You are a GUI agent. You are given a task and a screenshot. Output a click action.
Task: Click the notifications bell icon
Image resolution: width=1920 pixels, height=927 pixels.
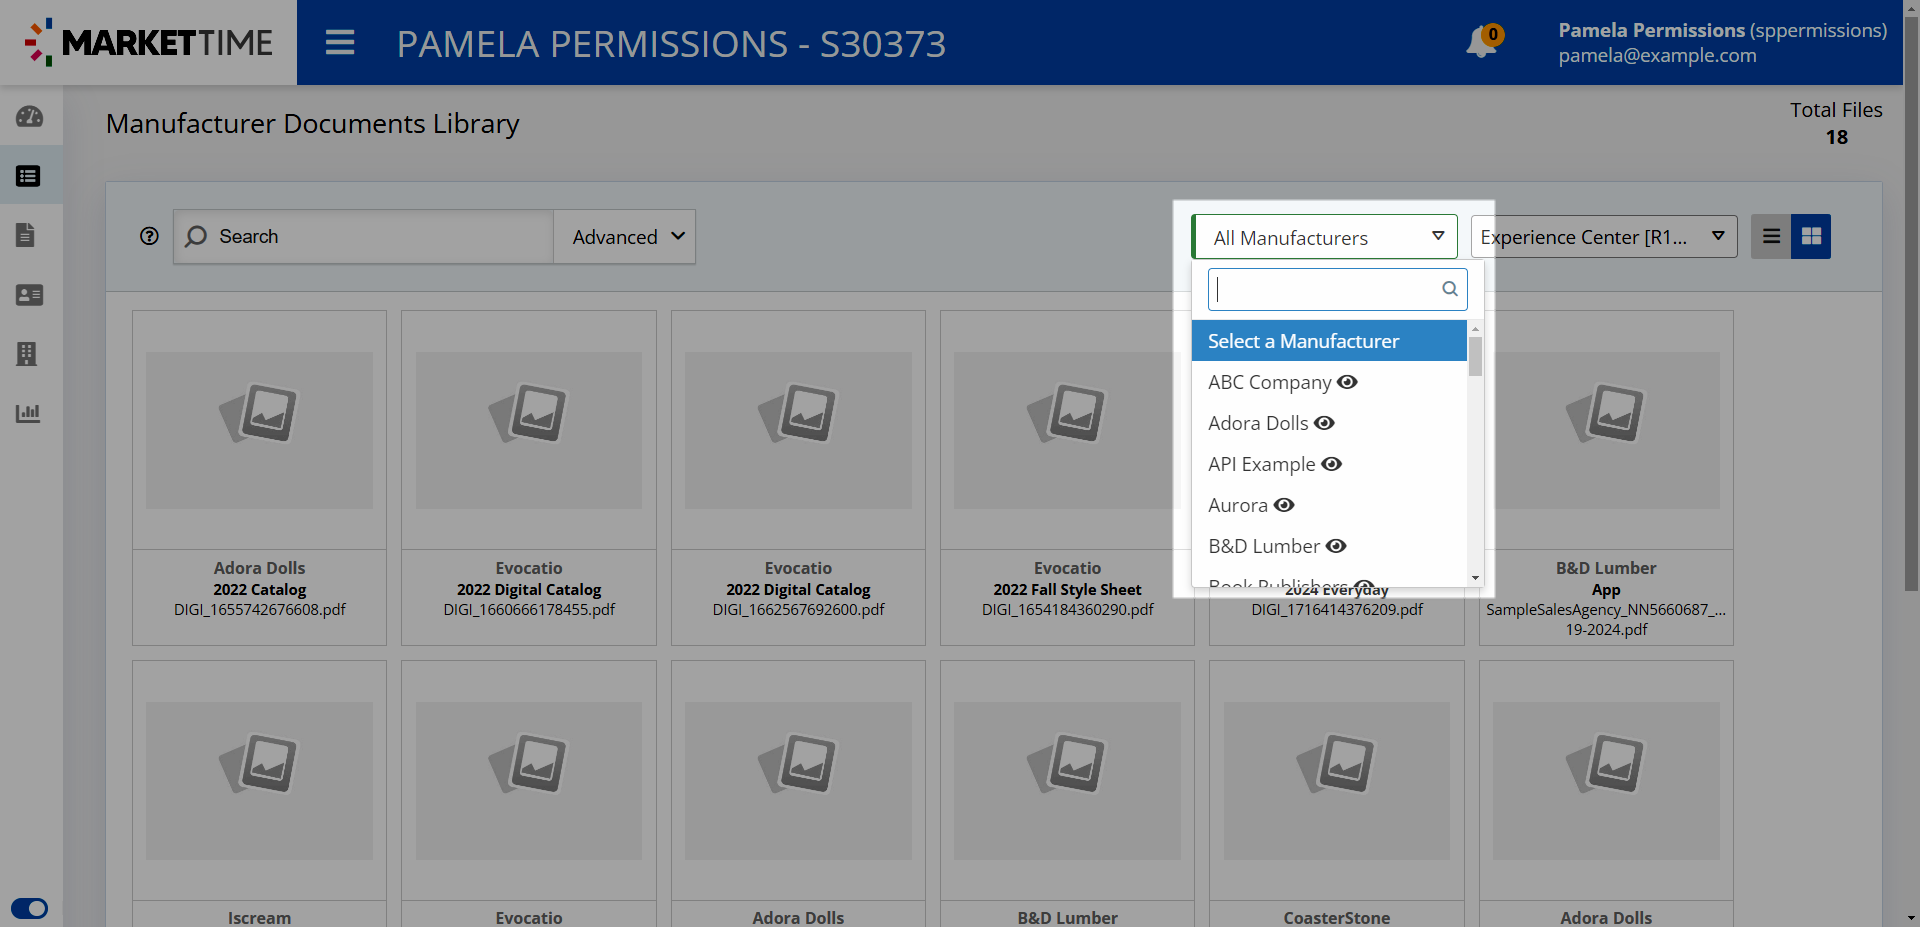(x=1481, y=42)
